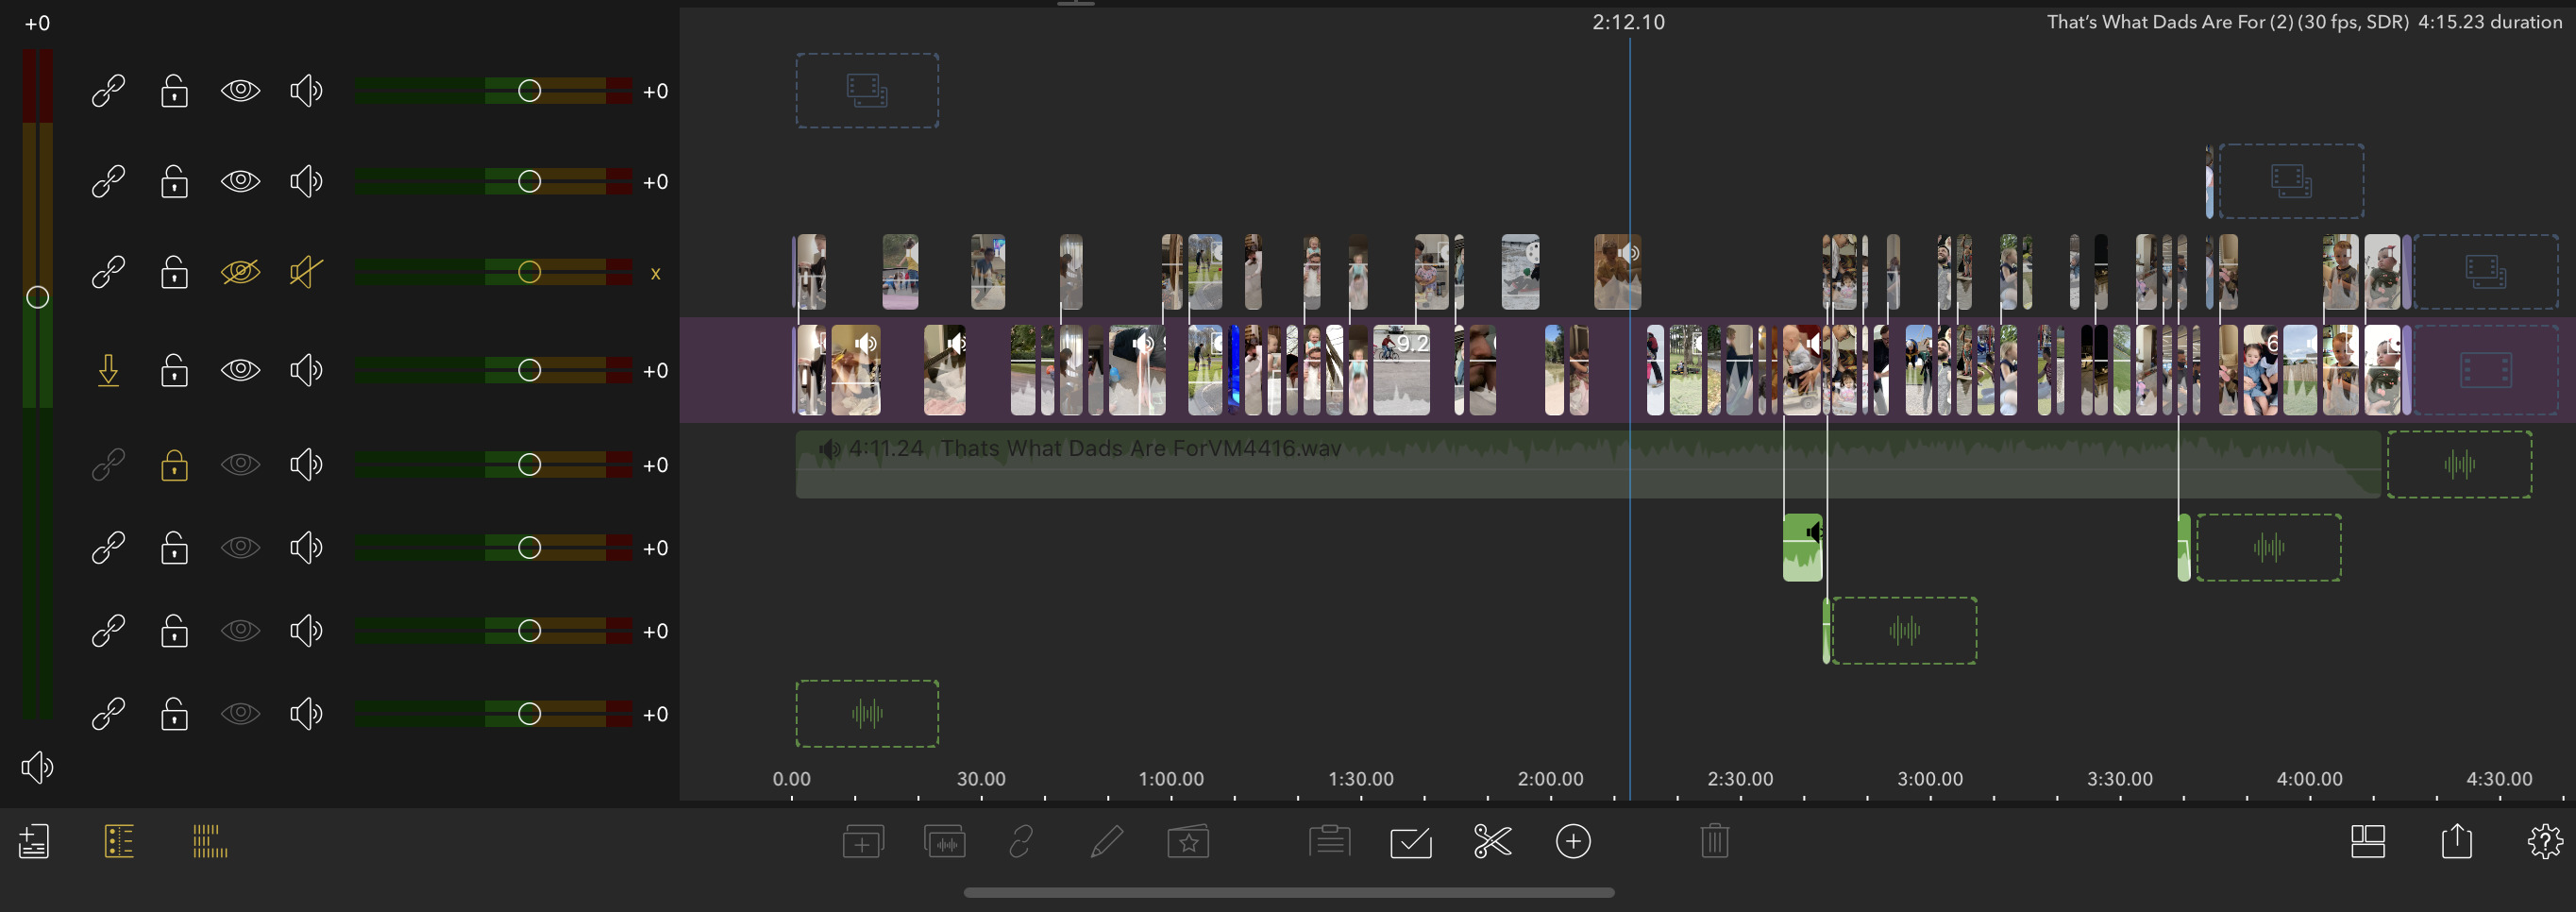Click the link clips icon in the bottom toolbar
This screenshot has width=2576, height=912.
point(1021,841)
